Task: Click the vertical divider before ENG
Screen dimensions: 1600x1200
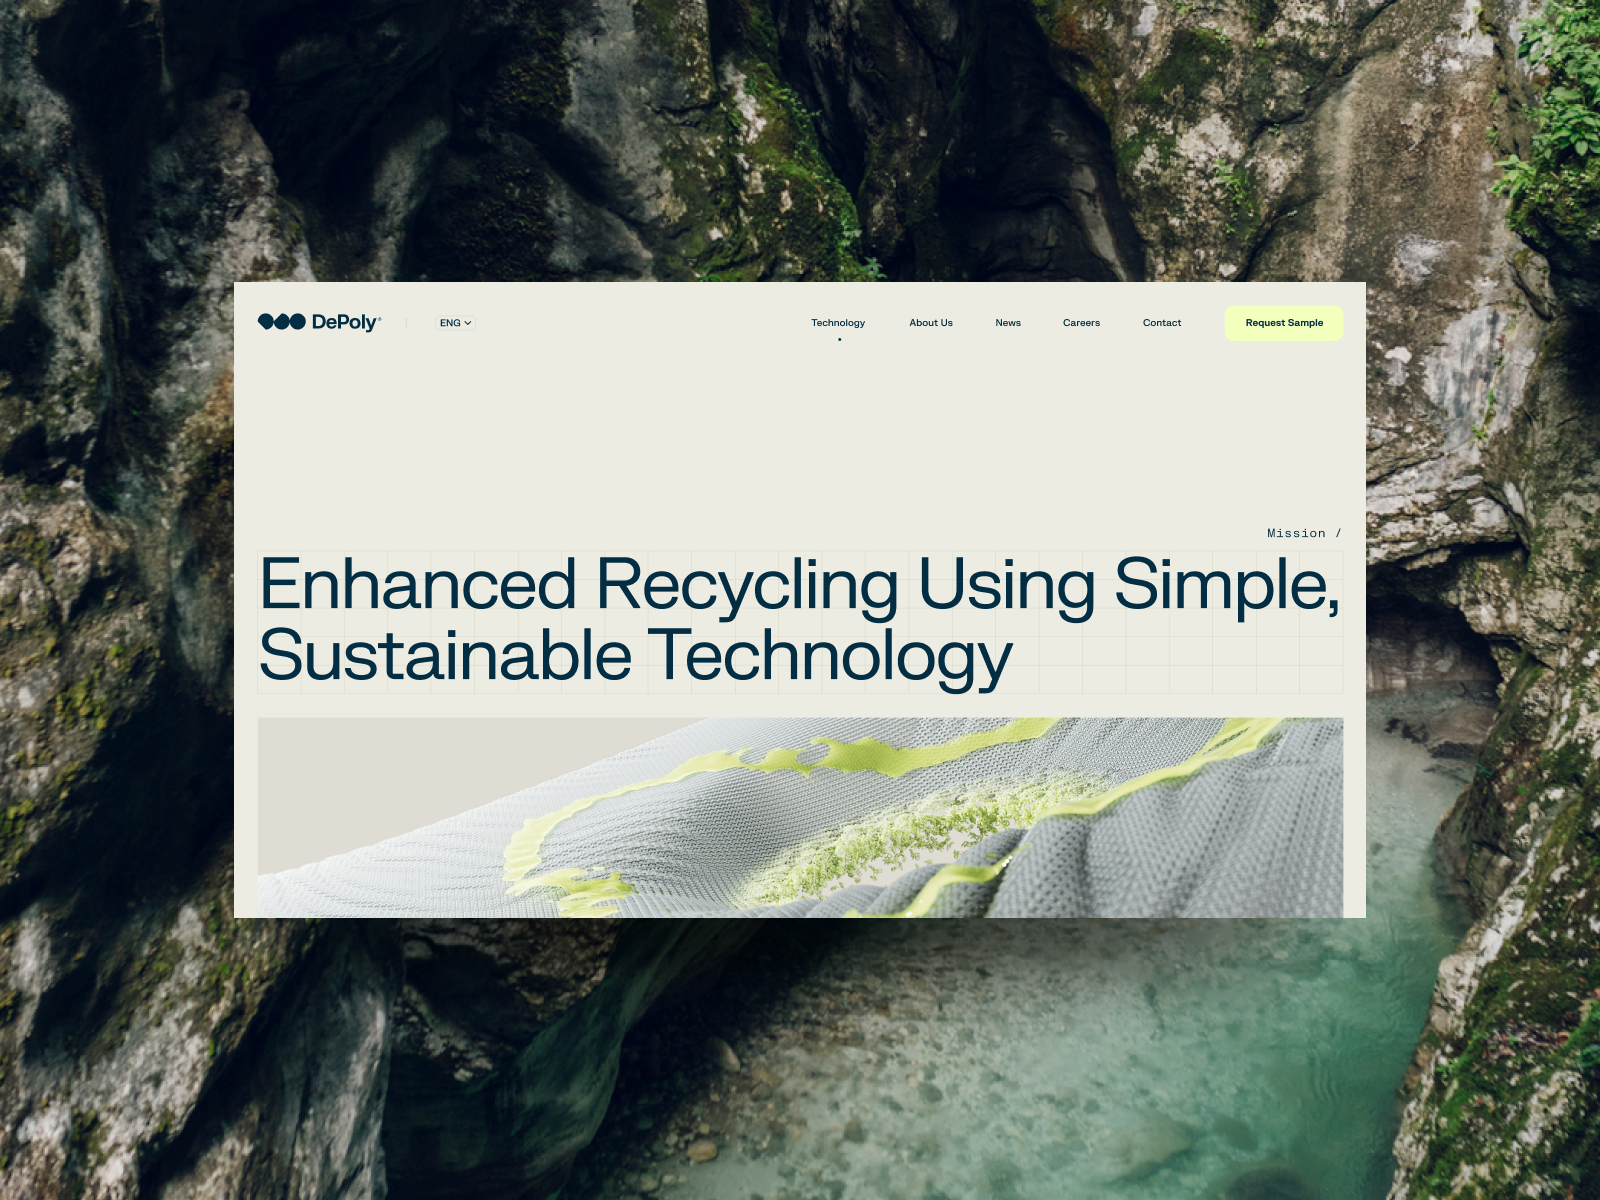Action: pyautogui.click(x=407, y=323)
